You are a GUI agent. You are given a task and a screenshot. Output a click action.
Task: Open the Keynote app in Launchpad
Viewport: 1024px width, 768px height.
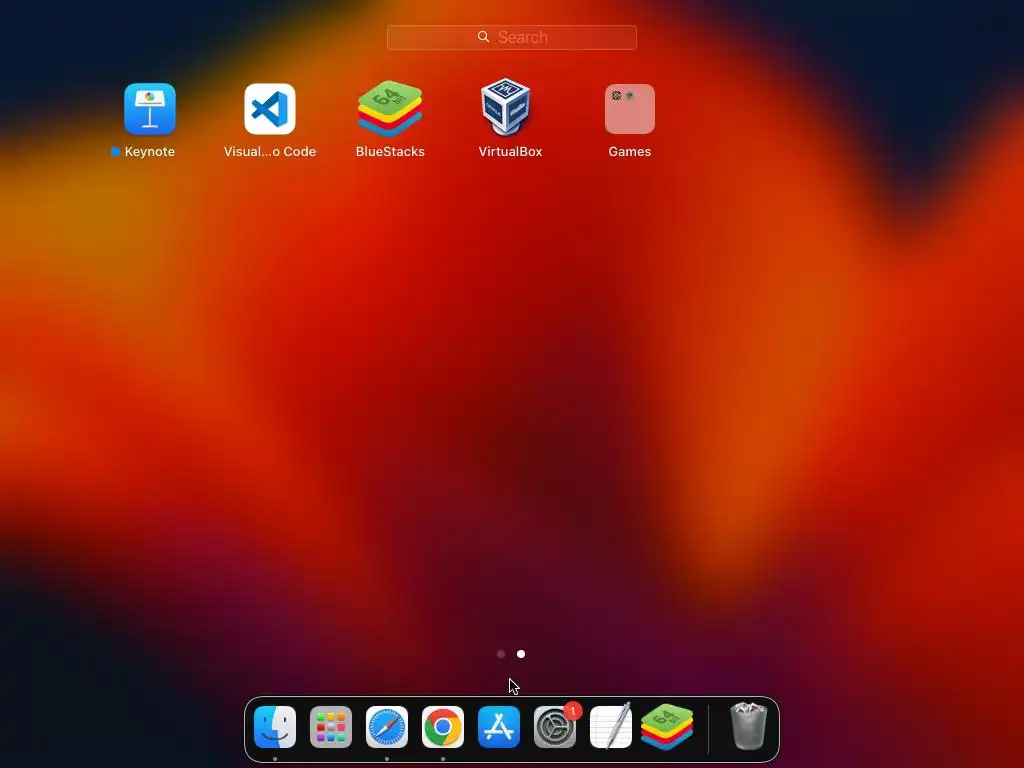click(x=150, y=108)
